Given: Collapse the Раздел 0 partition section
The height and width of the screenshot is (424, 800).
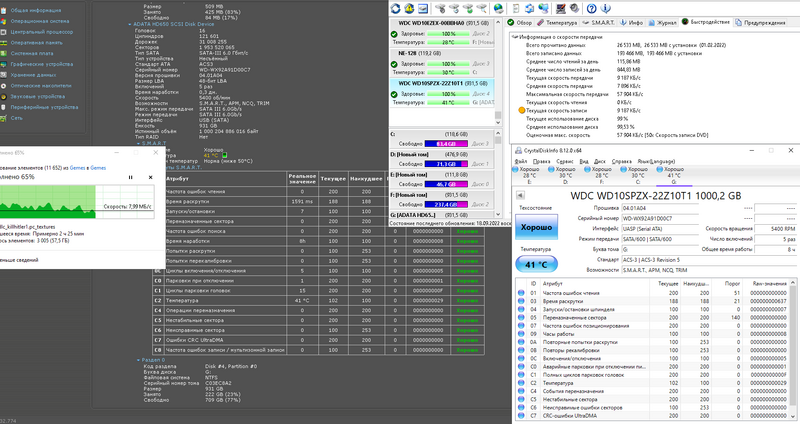Looking at the screenshot, I should (138, 360).
